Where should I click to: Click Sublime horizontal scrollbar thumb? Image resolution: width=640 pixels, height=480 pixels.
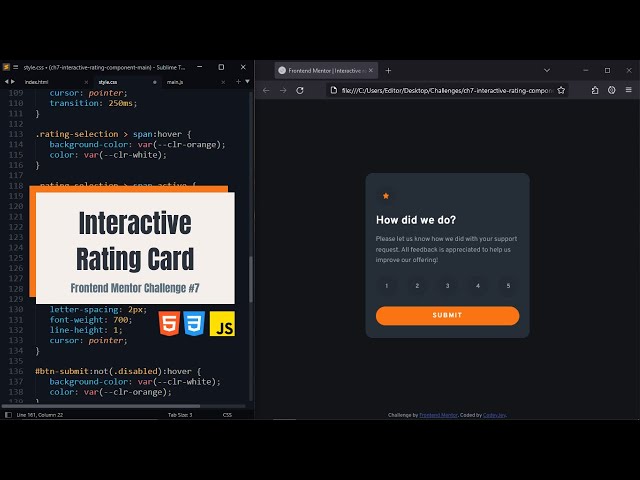[101, 406]
